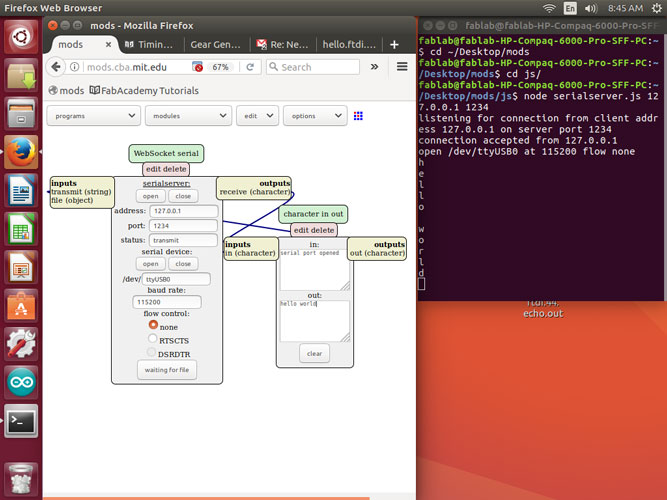Viewport: 667px width, 500px height.
Task: Click the waiting for file button
Action: [x=167, y=370]
